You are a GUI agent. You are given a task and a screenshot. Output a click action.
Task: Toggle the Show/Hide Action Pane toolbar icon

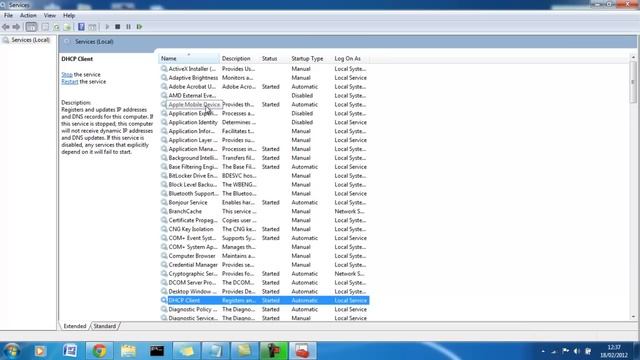tap(92, 27)
